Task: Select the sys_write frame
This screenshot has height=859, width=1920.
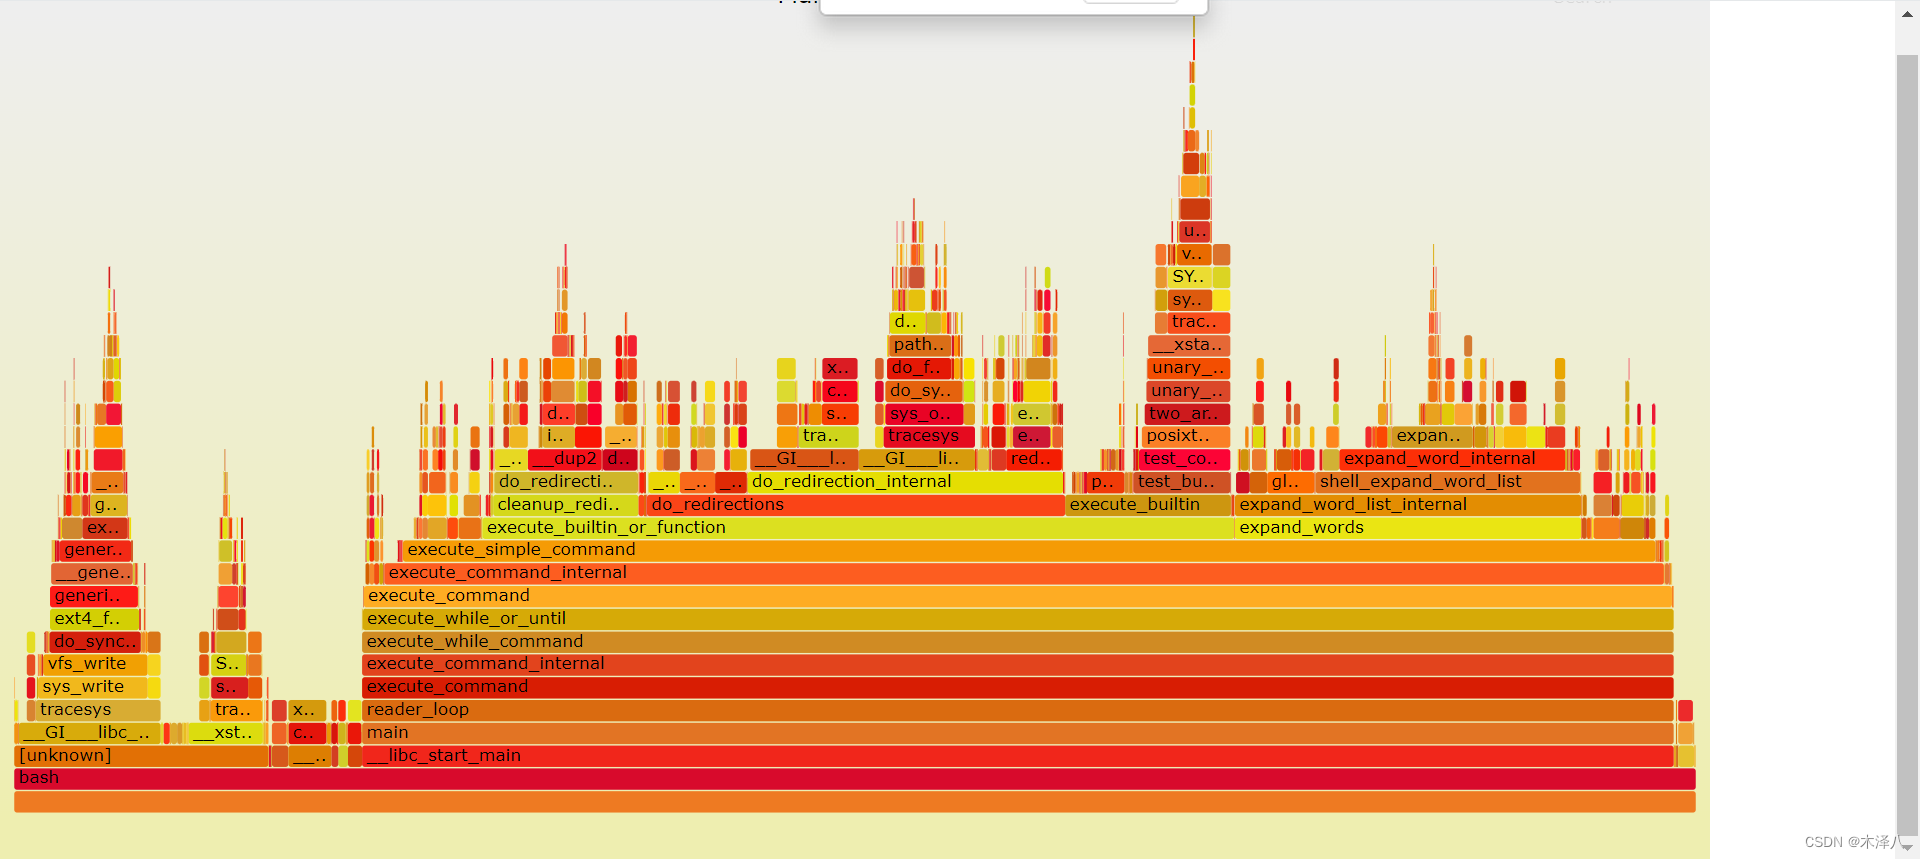Action: [93, 686]
